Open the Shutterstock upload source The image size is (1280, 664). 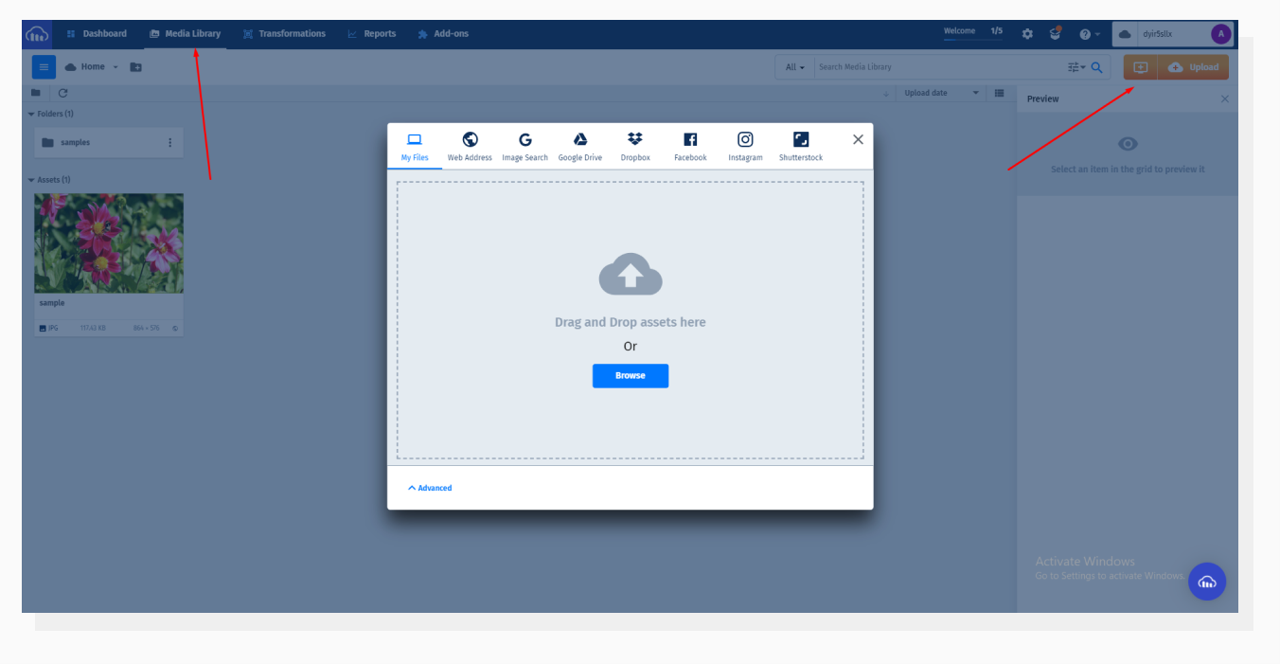800,145
